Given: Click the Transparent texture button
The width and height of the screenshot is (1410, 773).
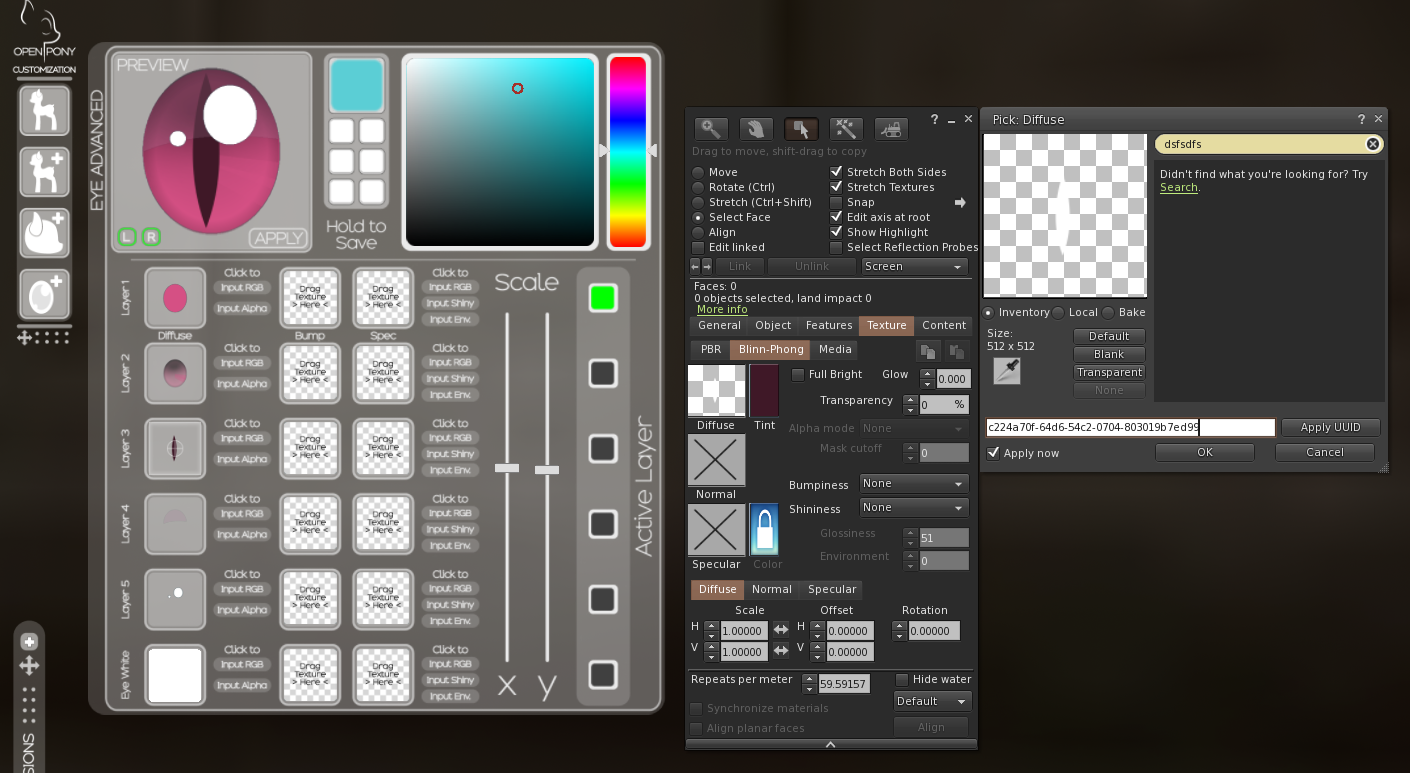Looking at the screenshot, I should tap(1108, 372).
